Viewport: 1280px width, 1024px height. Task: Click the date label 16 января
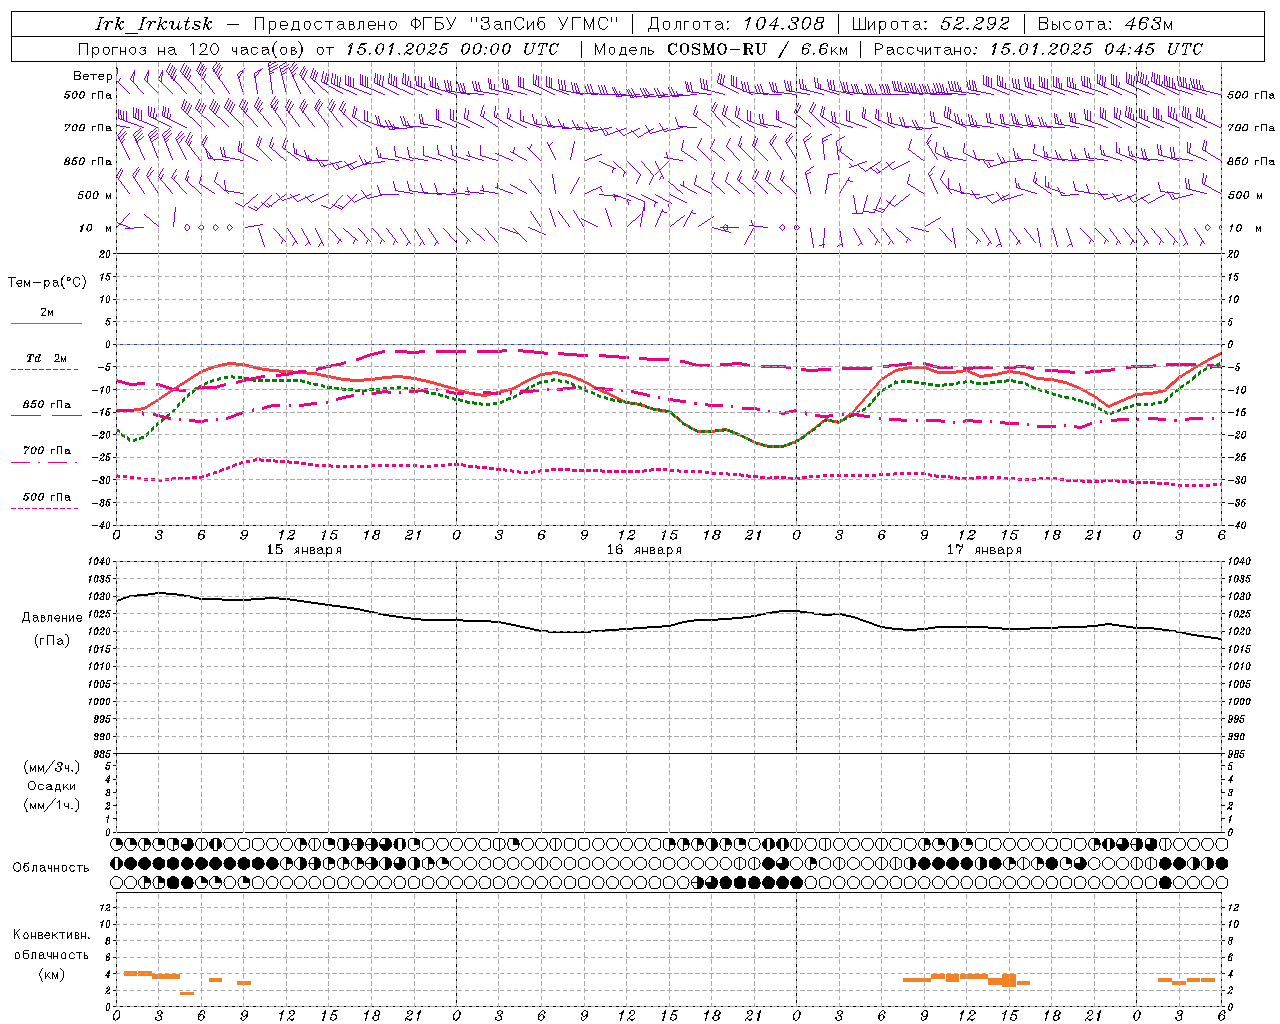(645, 550)
